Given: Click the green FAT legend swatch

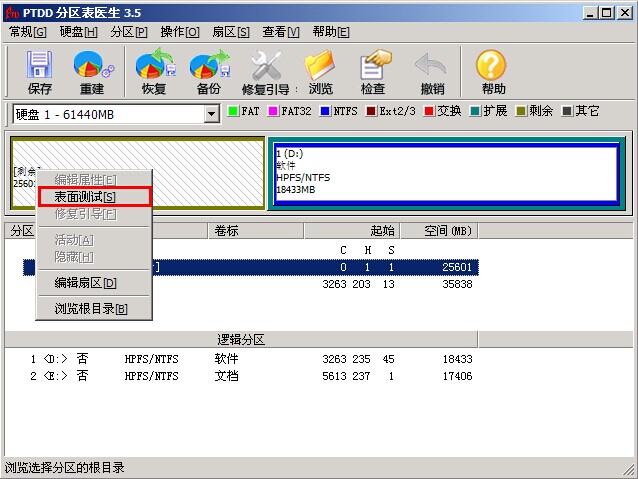Looking at the screenshot, I should [233, 111].
